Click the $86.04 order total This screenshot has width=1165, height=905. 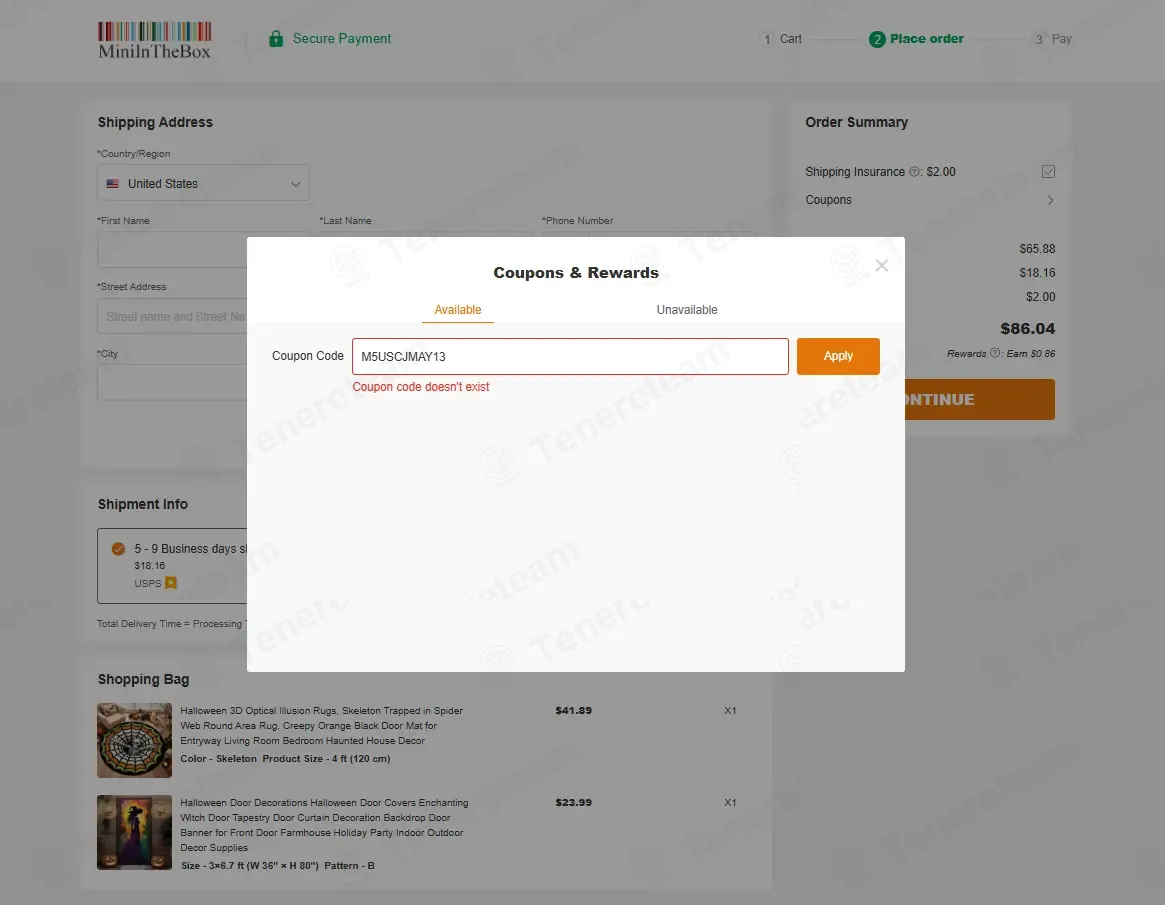(x=1027, y=328)
